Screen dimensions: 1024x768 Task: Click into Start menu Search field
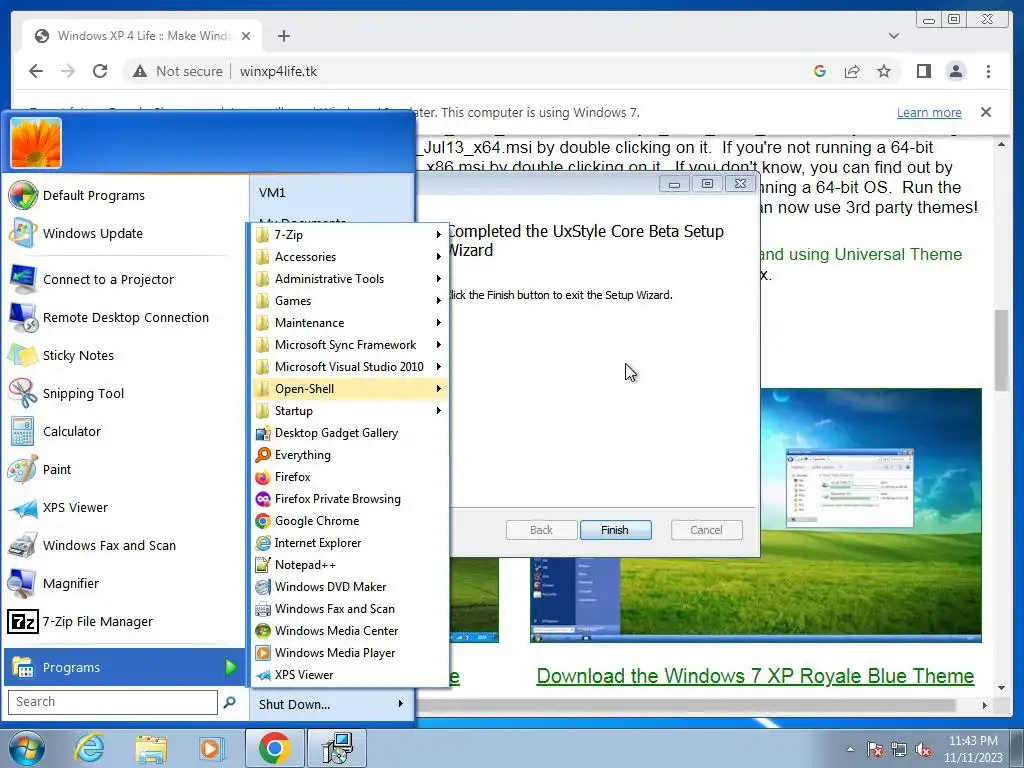coord(112,702)
